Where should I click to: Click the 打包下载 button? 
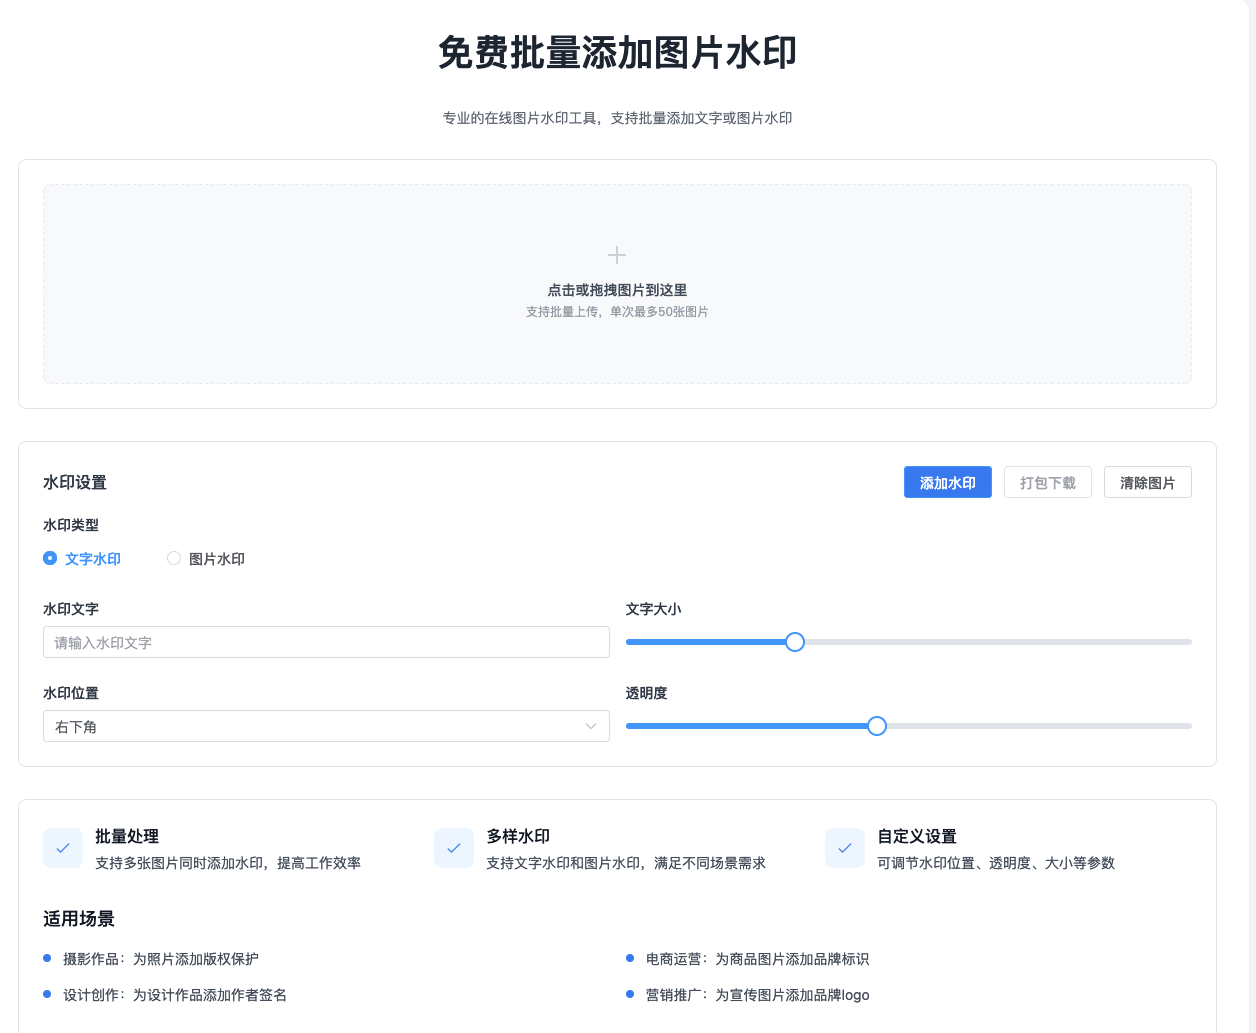(x=1048, y=482)
